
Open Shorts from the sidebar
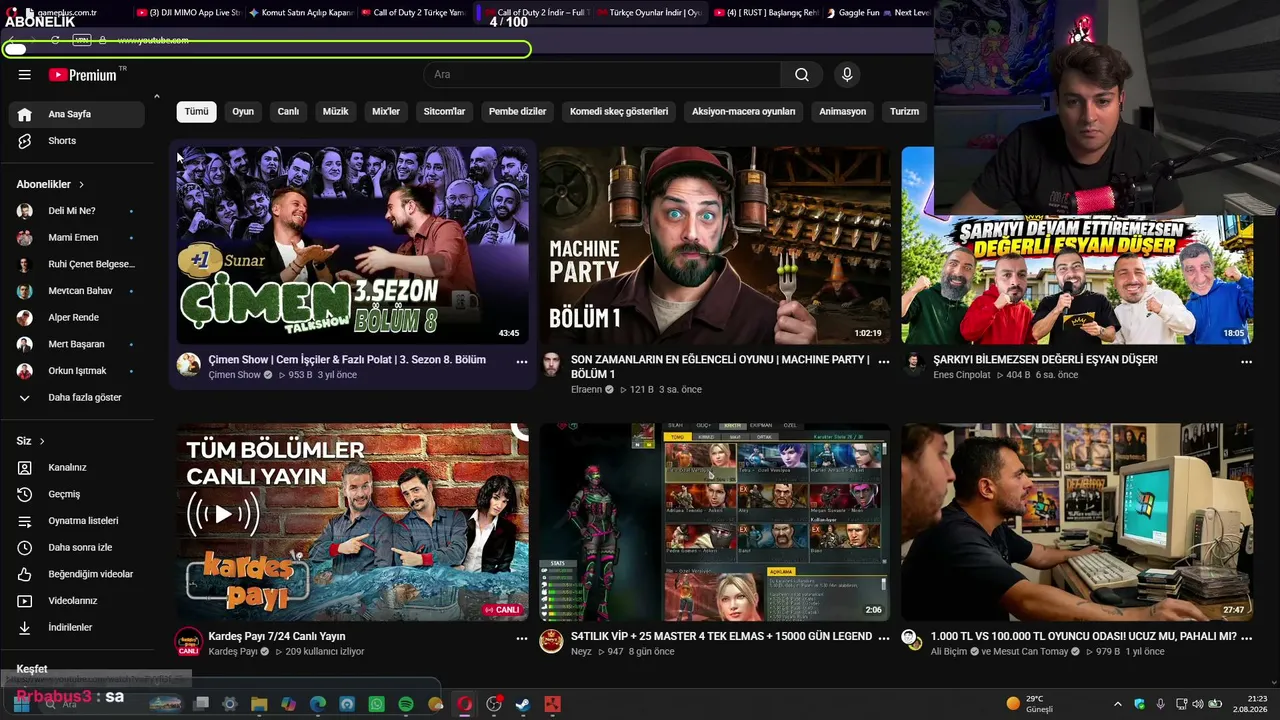(76, 141)
